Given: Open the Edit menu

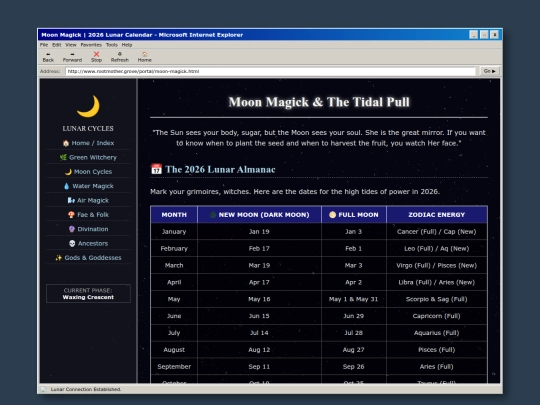Looking at the screenshot, I should [56, 45].
